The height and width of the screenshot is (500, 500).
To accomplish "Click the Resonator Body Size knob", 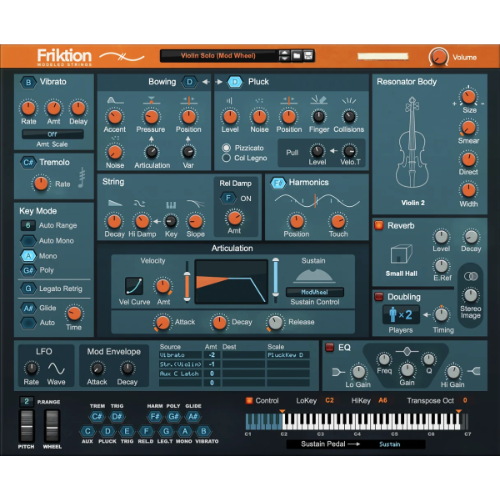I will pos(468,97).
